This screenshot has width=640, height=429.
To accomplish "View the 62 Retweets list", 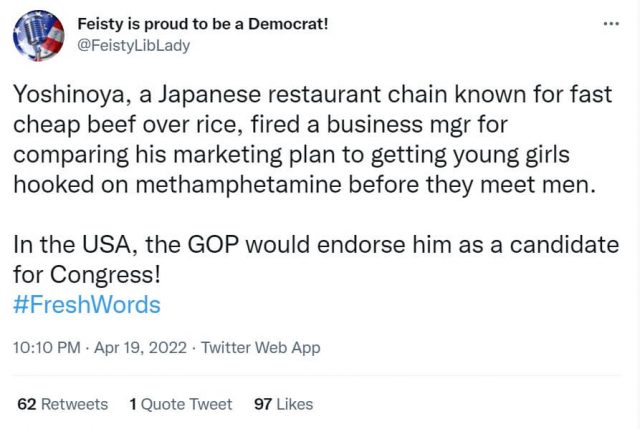I will click(x=63, y=404).
